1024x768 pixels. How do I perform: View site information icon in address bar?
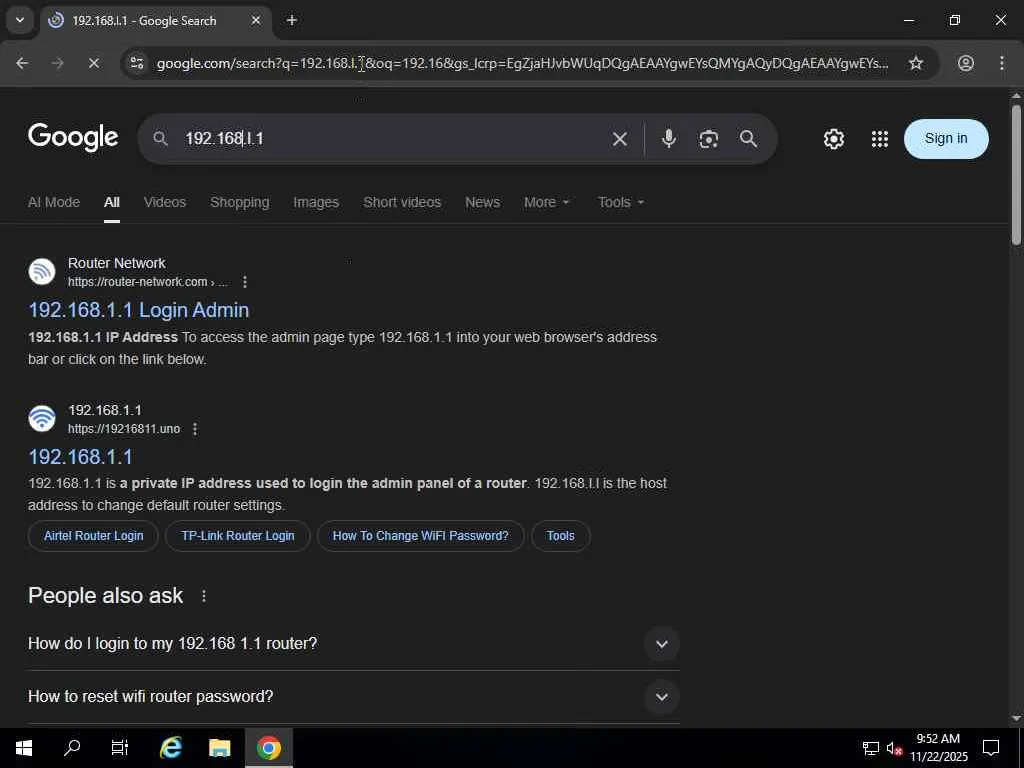coord(137,63)
